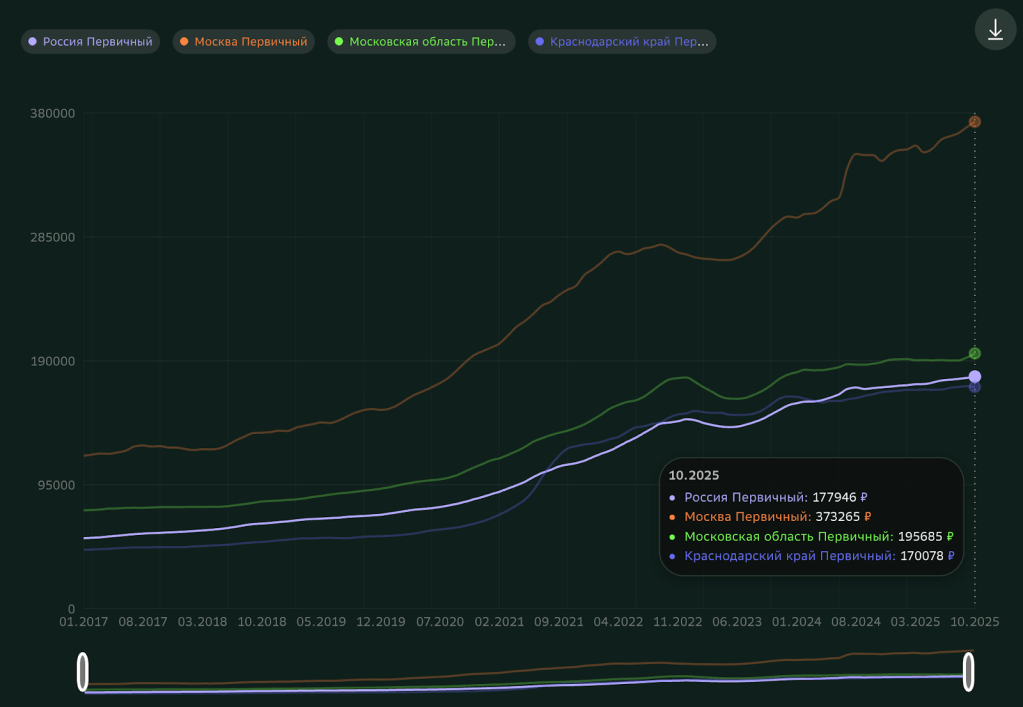
Task: Click the download chart icon
Action: [x=995, y=30]
